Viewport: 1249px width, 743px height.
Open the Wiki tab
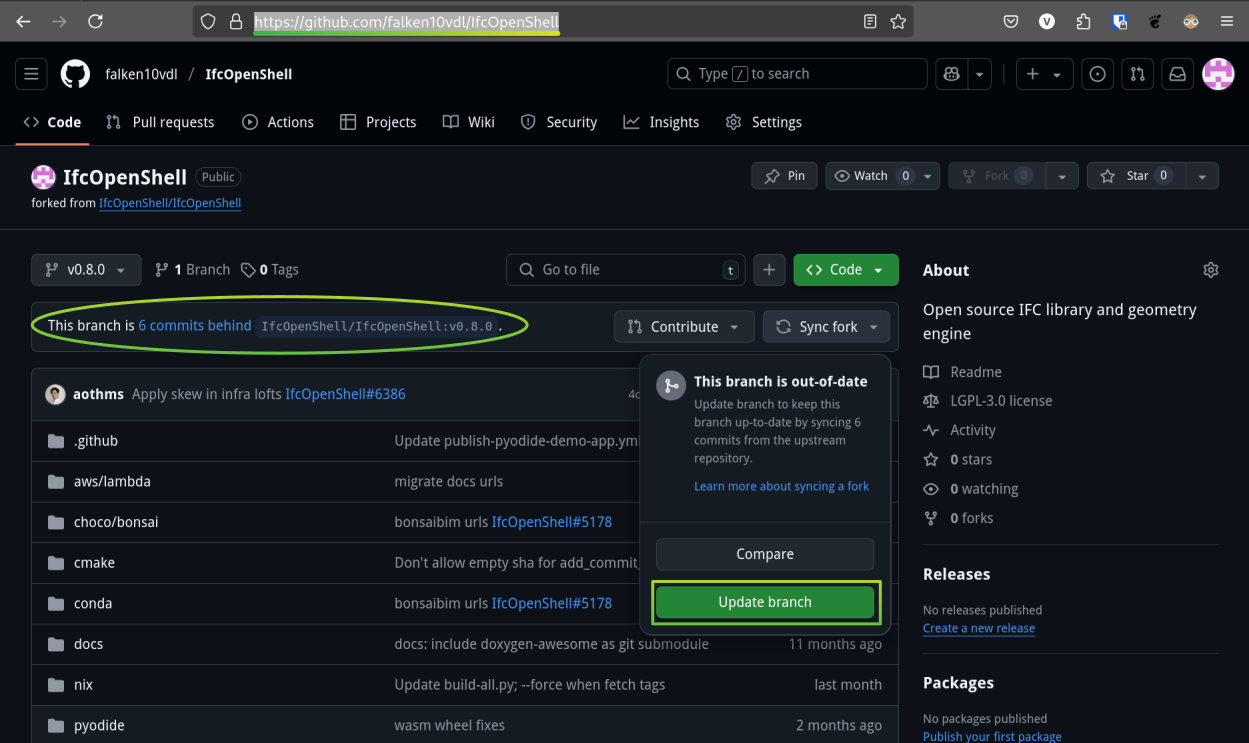tap(469, 122)
